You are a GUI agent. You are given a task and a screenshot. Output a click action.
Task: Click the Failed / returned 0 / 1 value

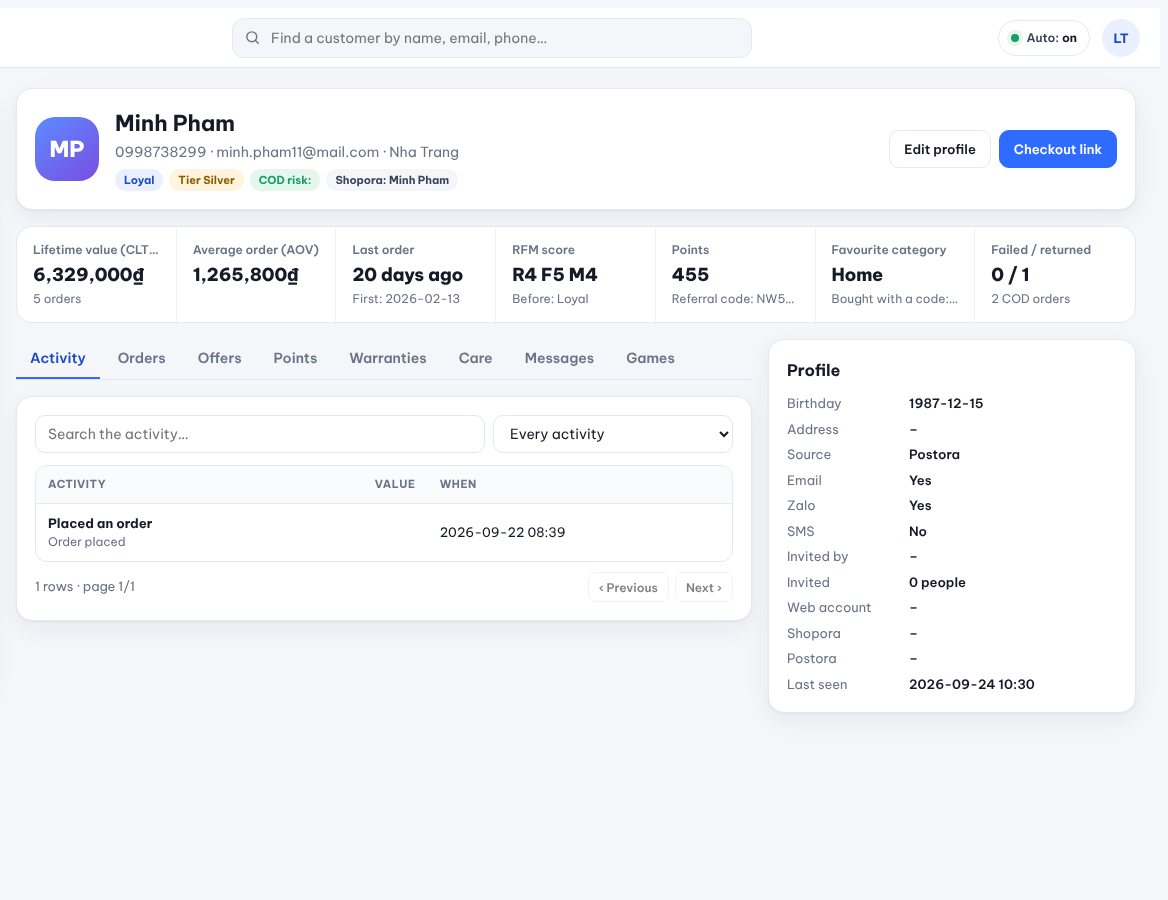coord(1010,275)
